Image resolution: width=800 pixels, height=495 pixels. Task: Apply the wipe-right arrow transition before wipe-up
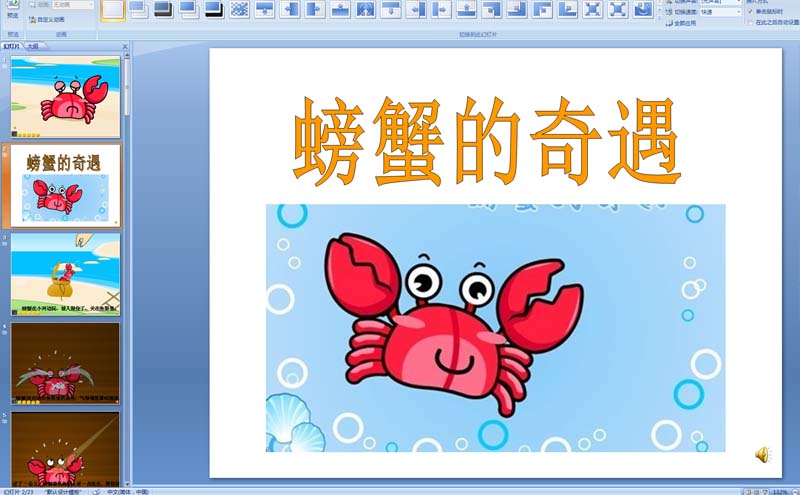click(315, 10)
